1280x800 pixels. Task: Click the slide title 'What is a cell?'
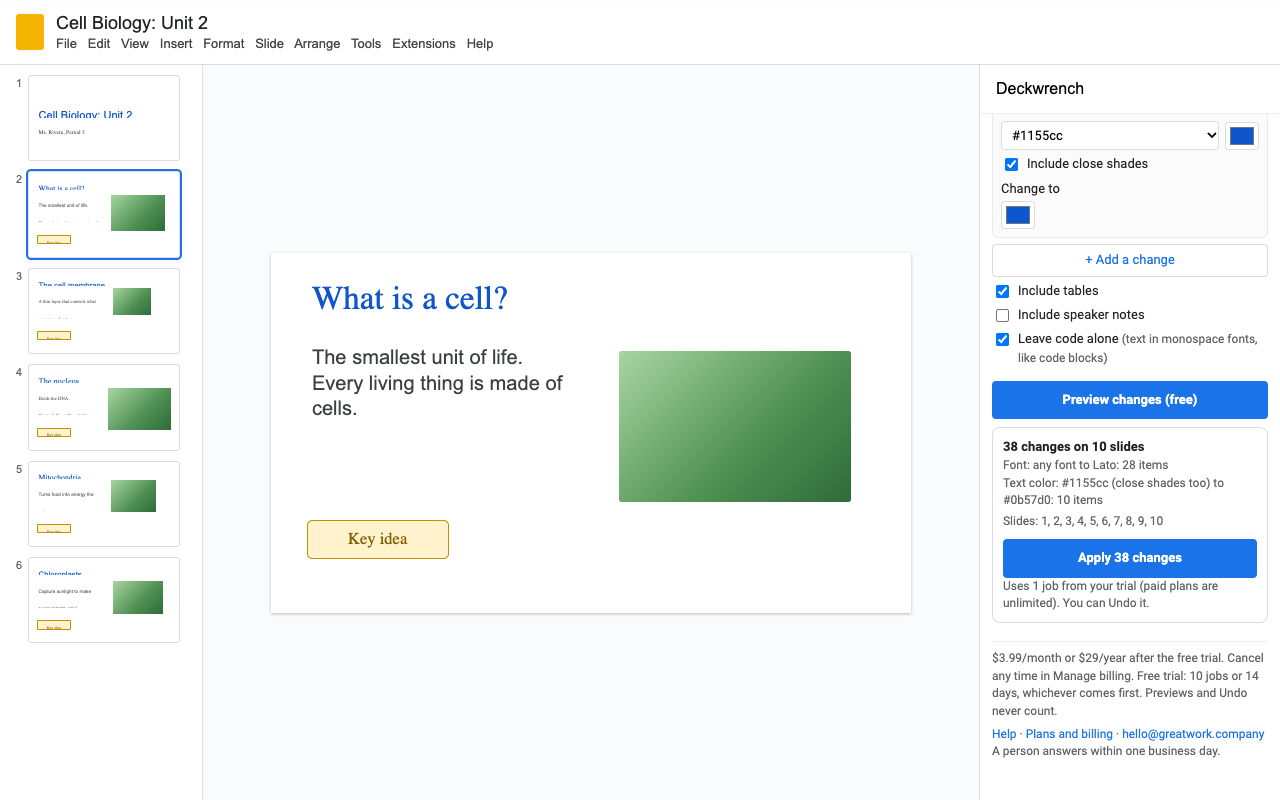tap(410, 298)
